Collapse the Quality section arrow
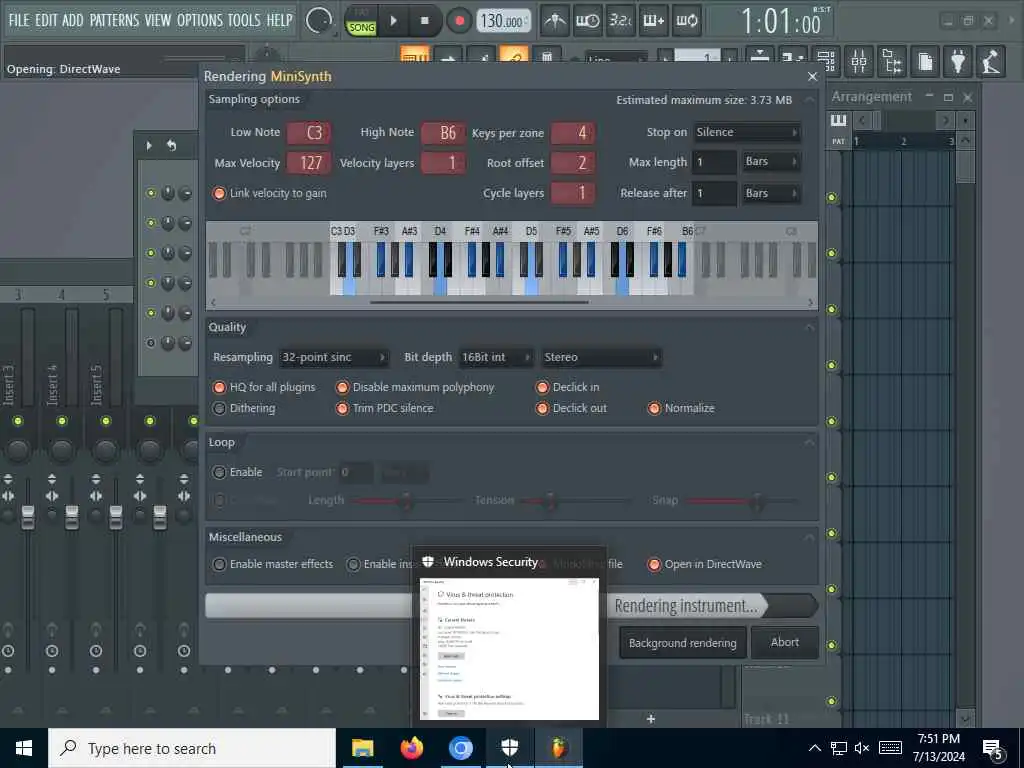The image size is (1024, 768). (810, 327)
